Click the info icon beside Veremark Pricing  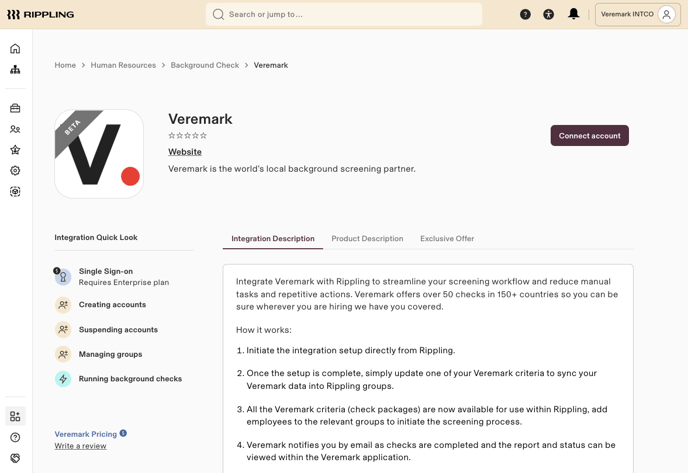click(123, 433)
